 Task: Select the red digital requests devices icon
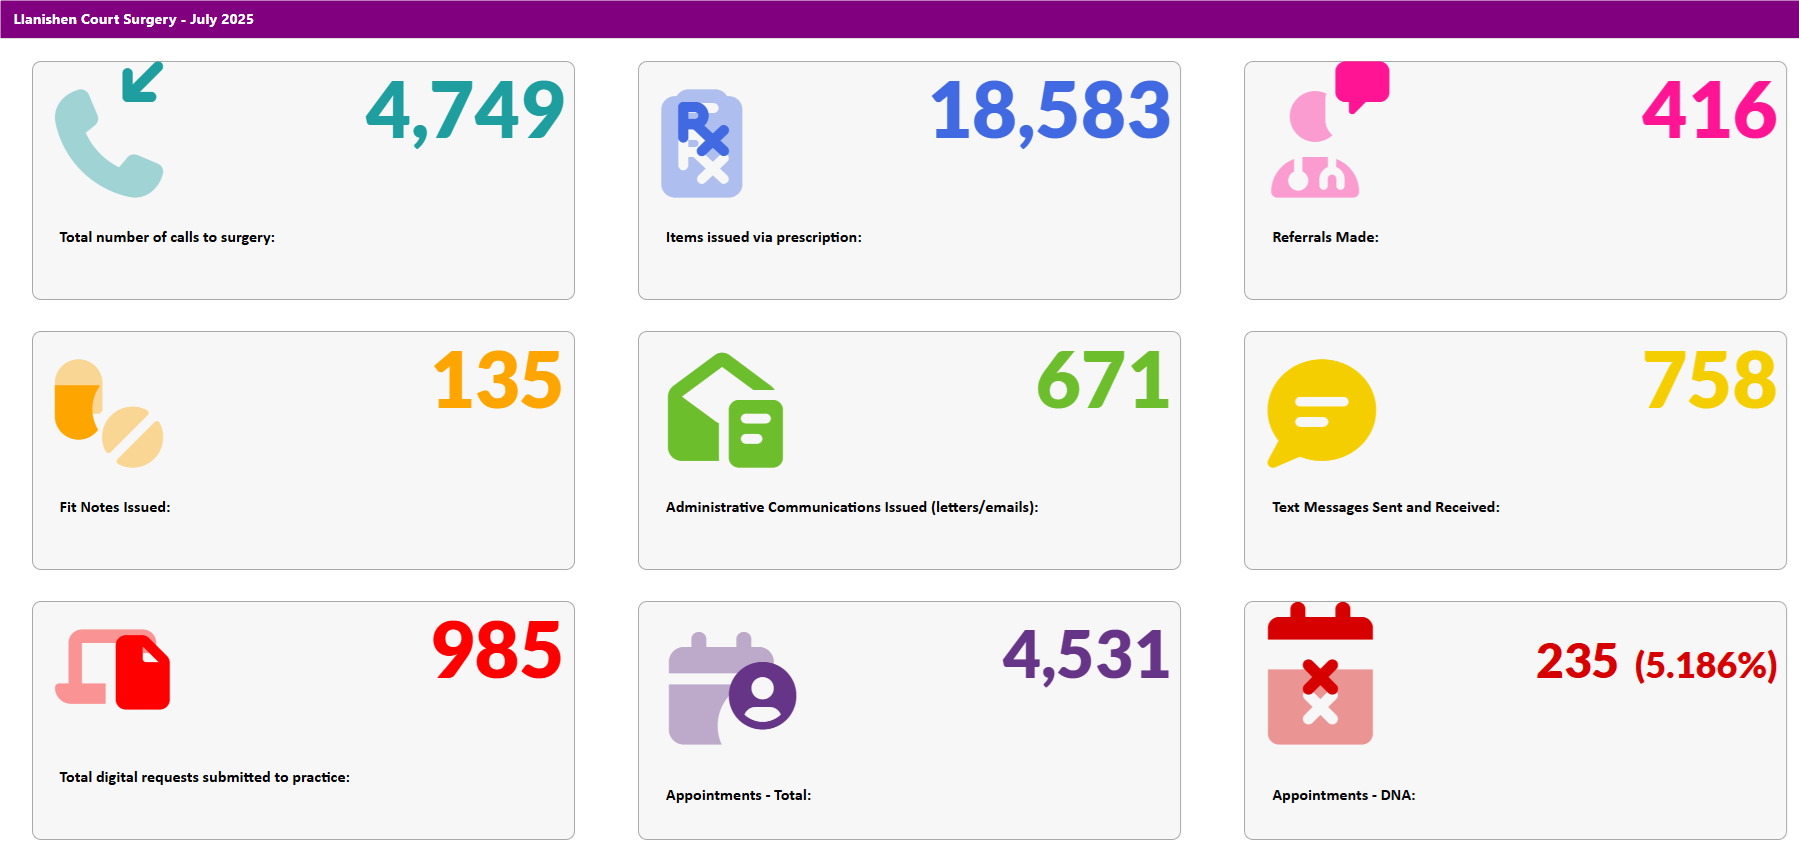coord(113,669)
